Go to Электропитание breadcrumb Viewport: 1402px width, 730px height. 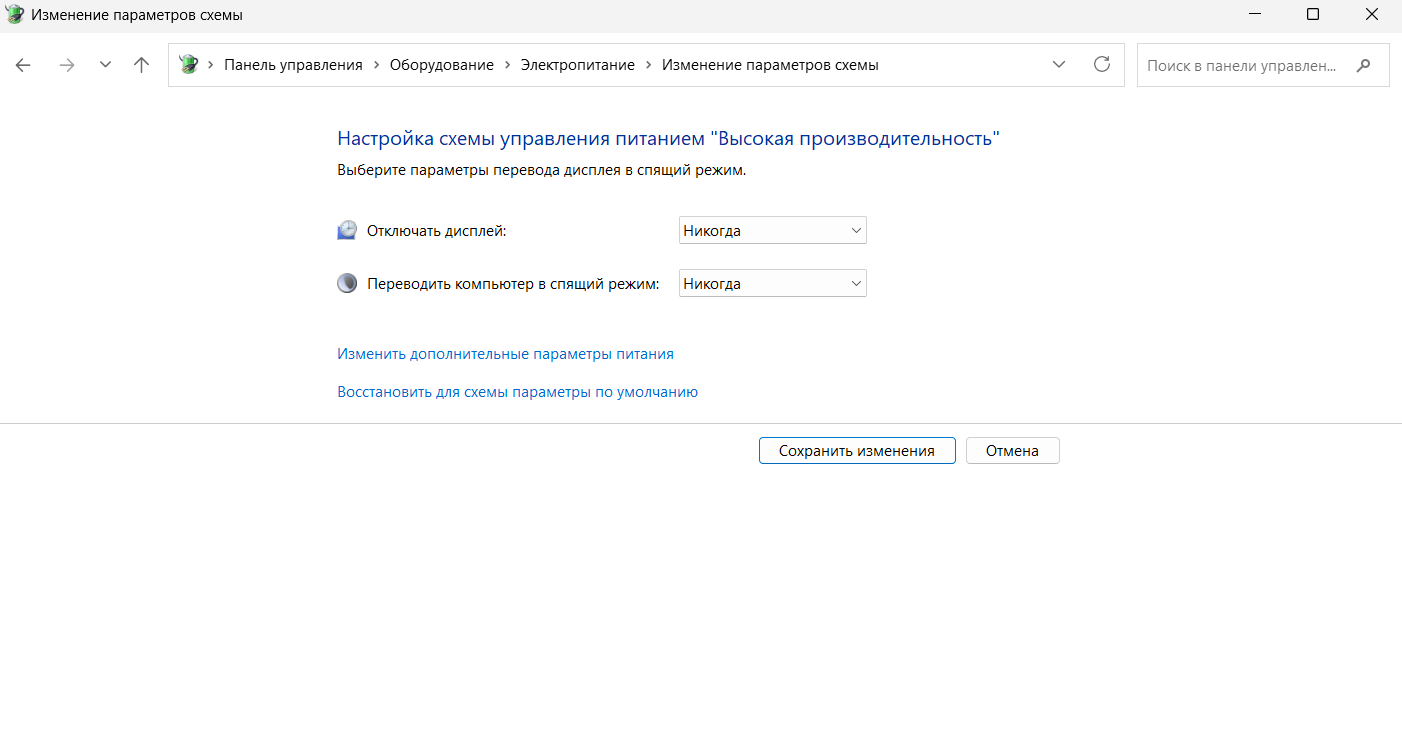pyautogui.click(x=577, y=65)
